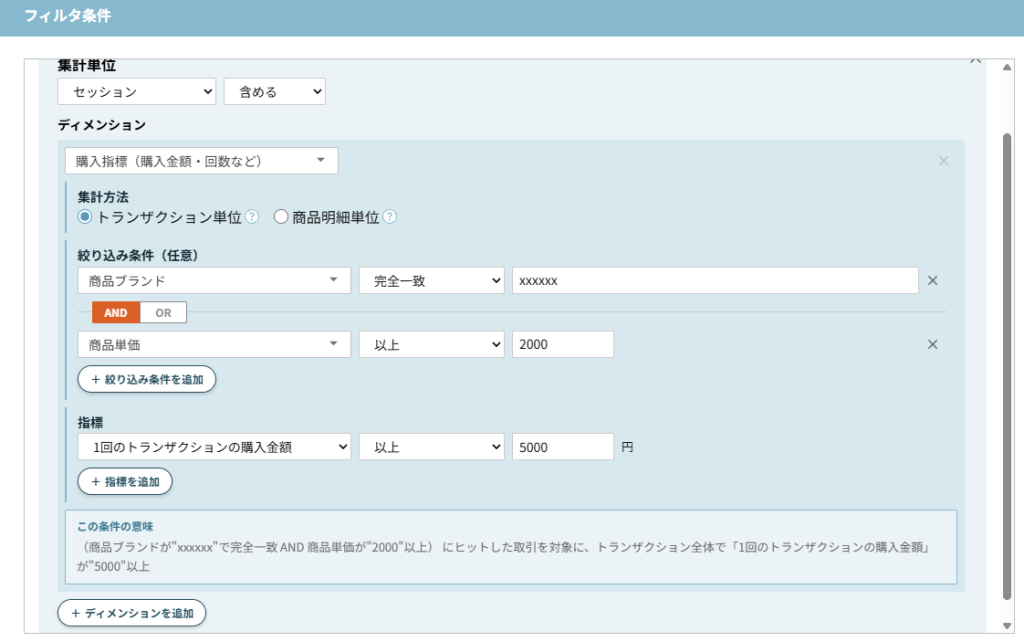Click scrollbar up arrow
Screen dimensions: 1024x642
click(1007, 67)
